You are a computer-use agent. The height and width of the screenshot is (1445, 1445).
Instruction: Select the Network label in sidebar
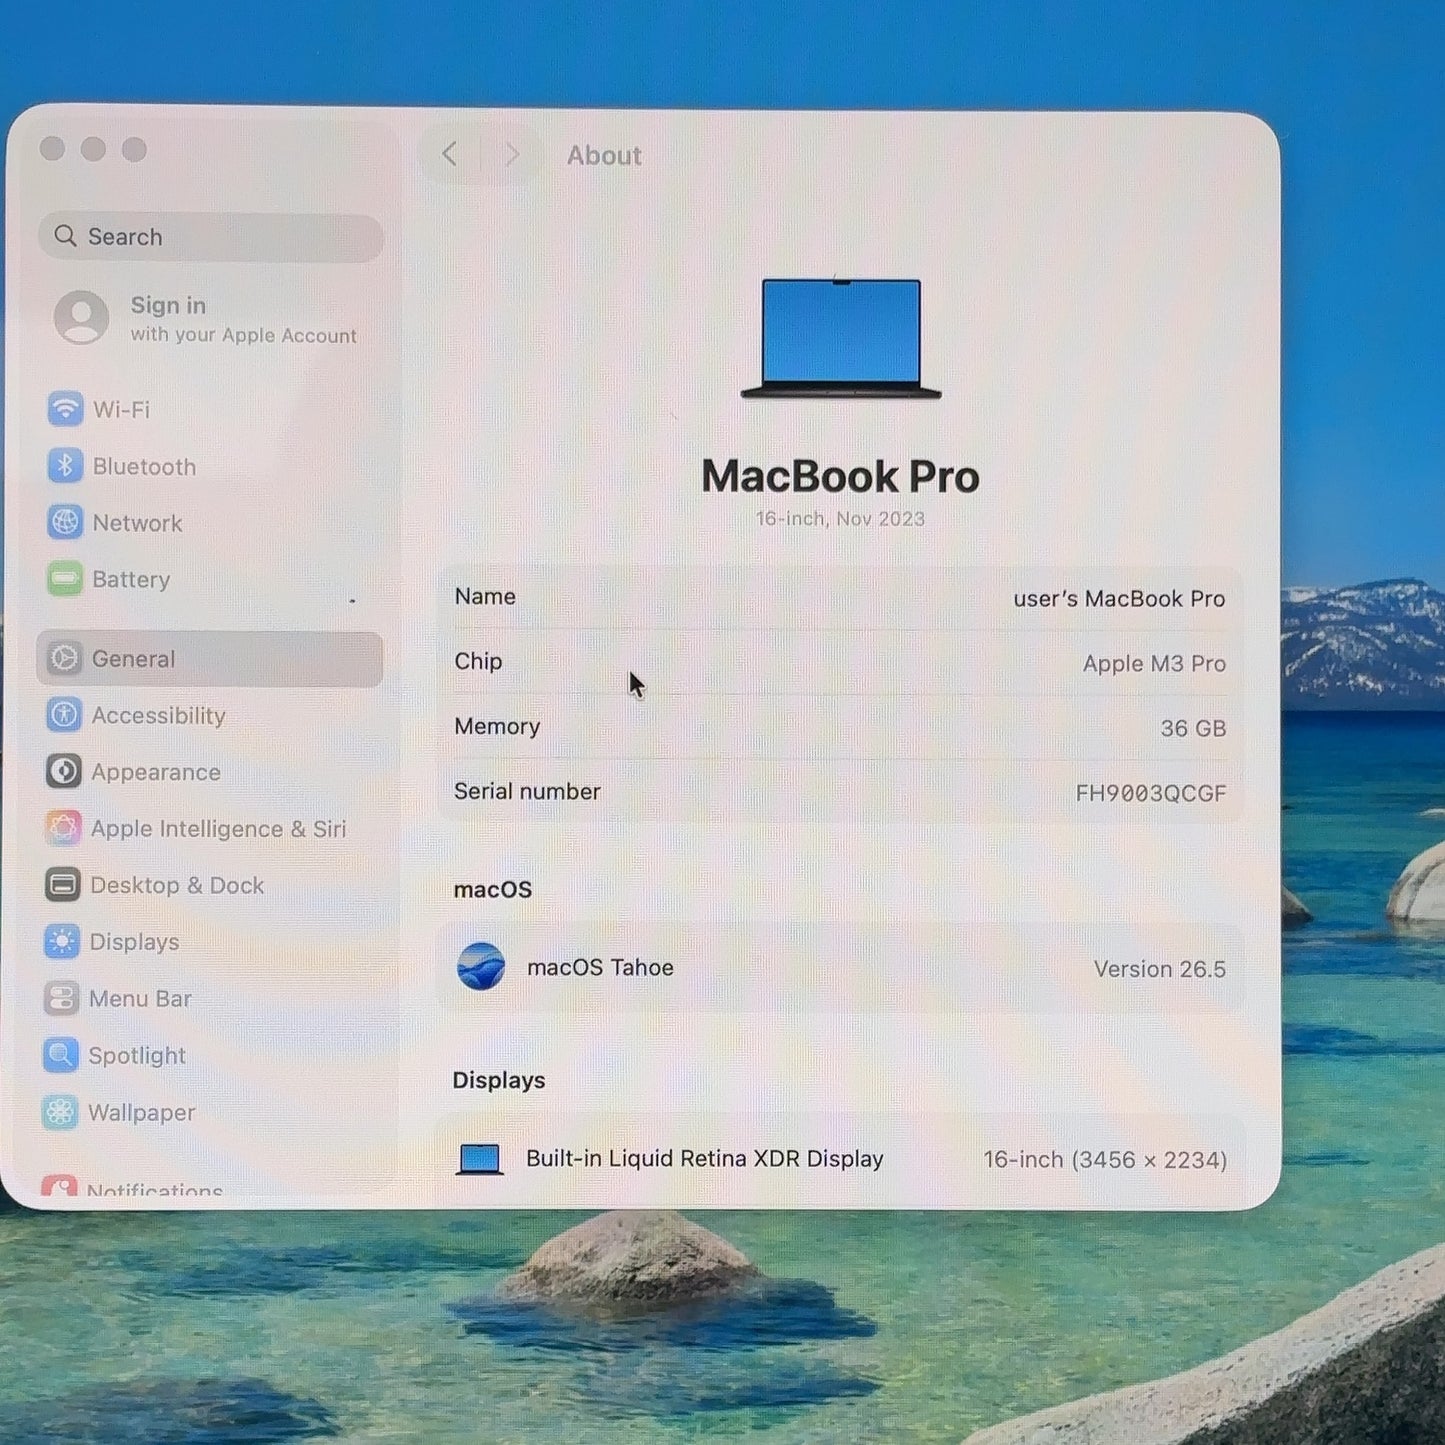(137, 523)
